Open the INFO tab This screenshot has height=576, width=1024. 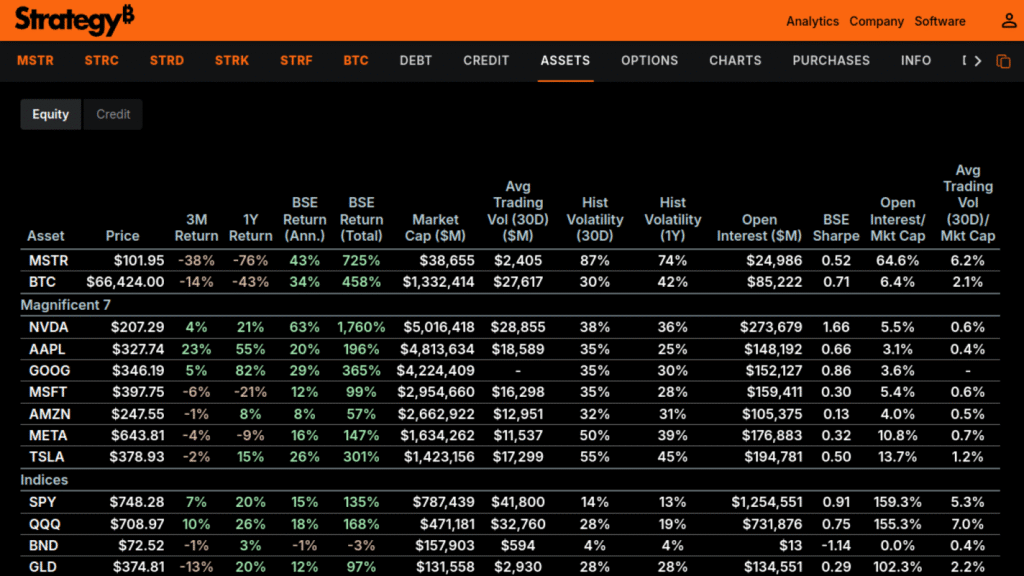(x=916, y=61)
